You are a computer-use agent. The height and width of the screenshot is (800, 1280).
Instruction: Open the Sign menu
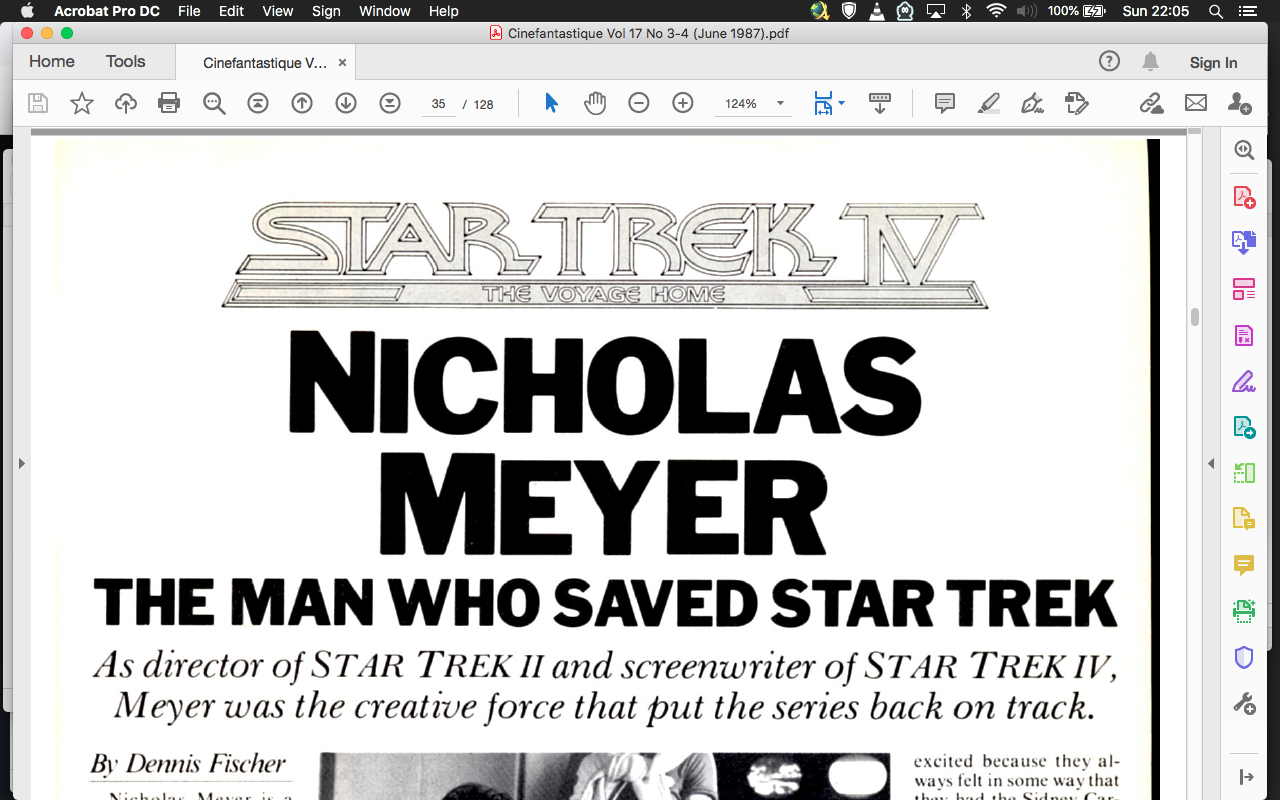coord(326,11)
